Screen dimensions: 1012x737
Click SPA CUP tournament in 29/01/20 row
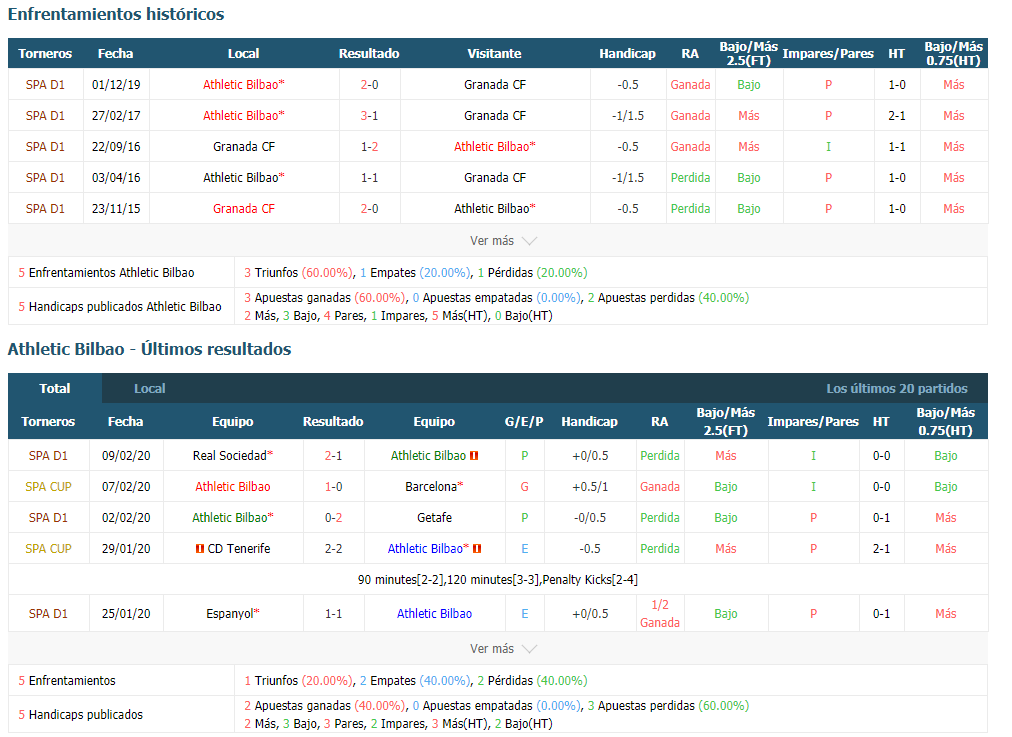(48, 549)
